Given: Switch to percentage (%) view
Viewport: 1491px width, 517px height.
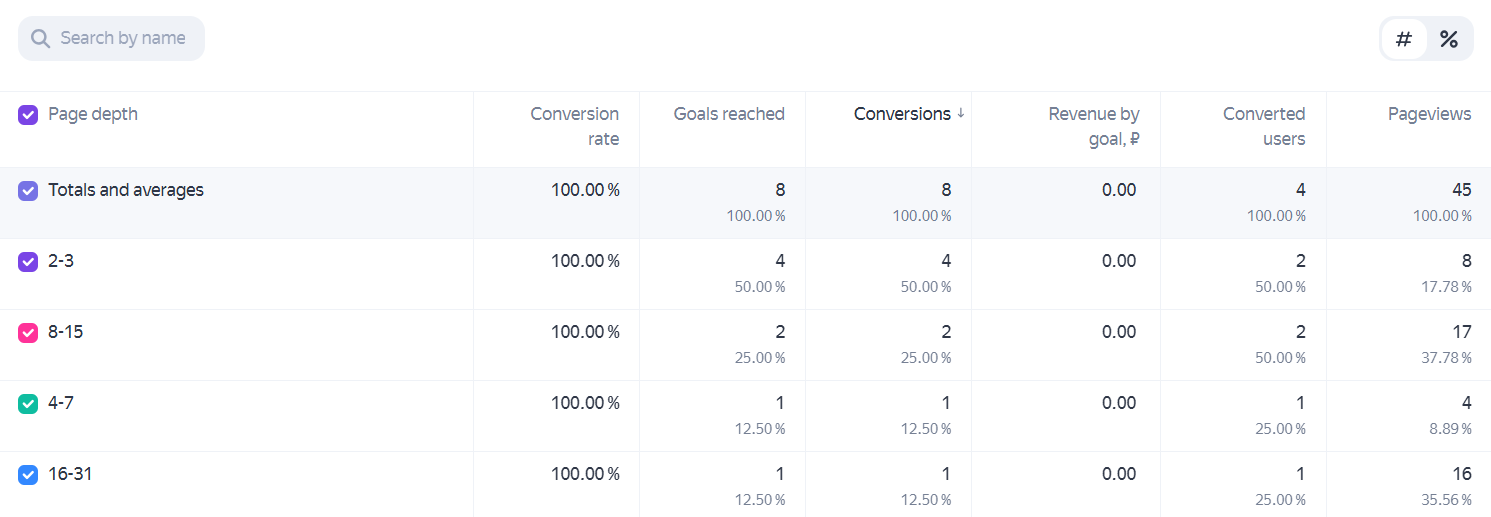Looking at the screenshot, I should tap(1448, 39).
